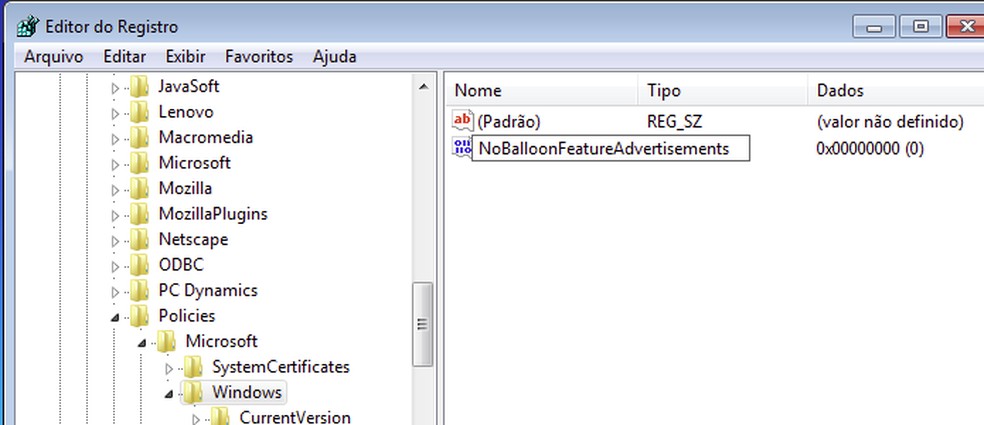The image size is (984, 425).
Task: Click the Netscape folder icon
Action: coord(139,239)
